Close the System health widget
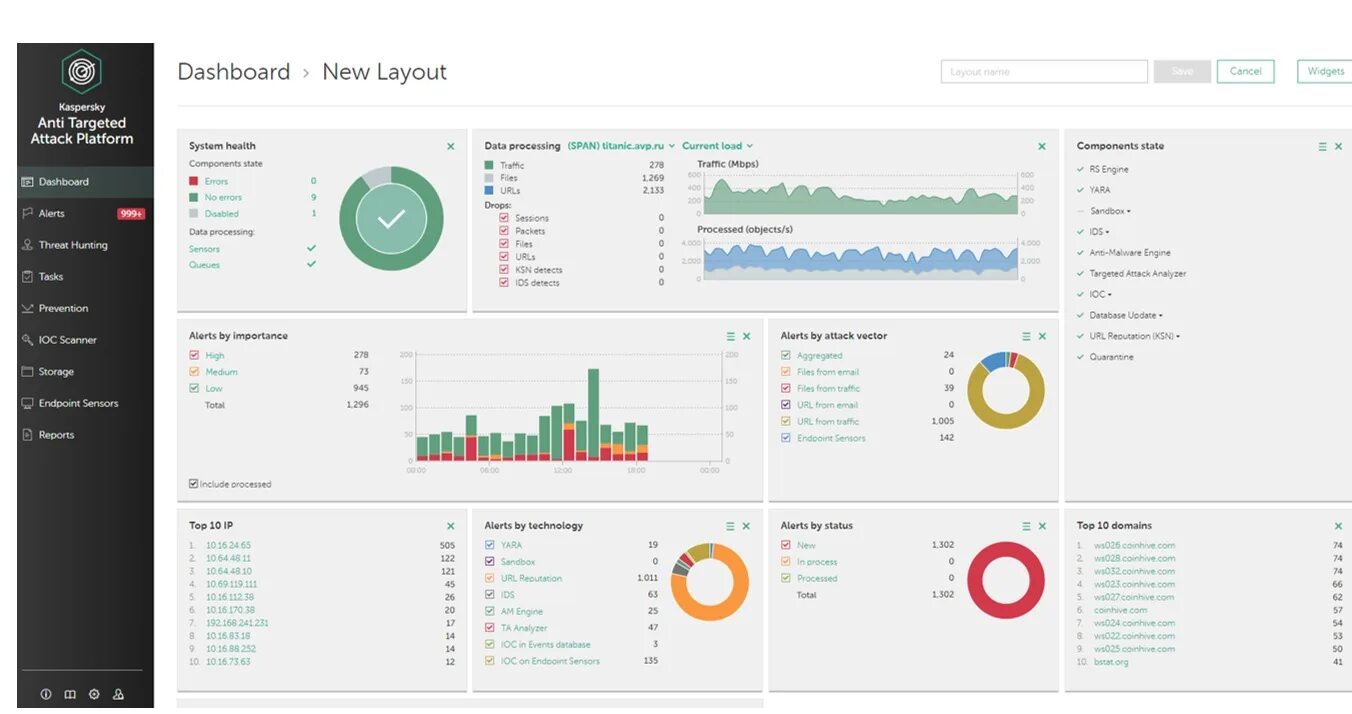This screenshot has height=714, width=1352. pos(450,146)
